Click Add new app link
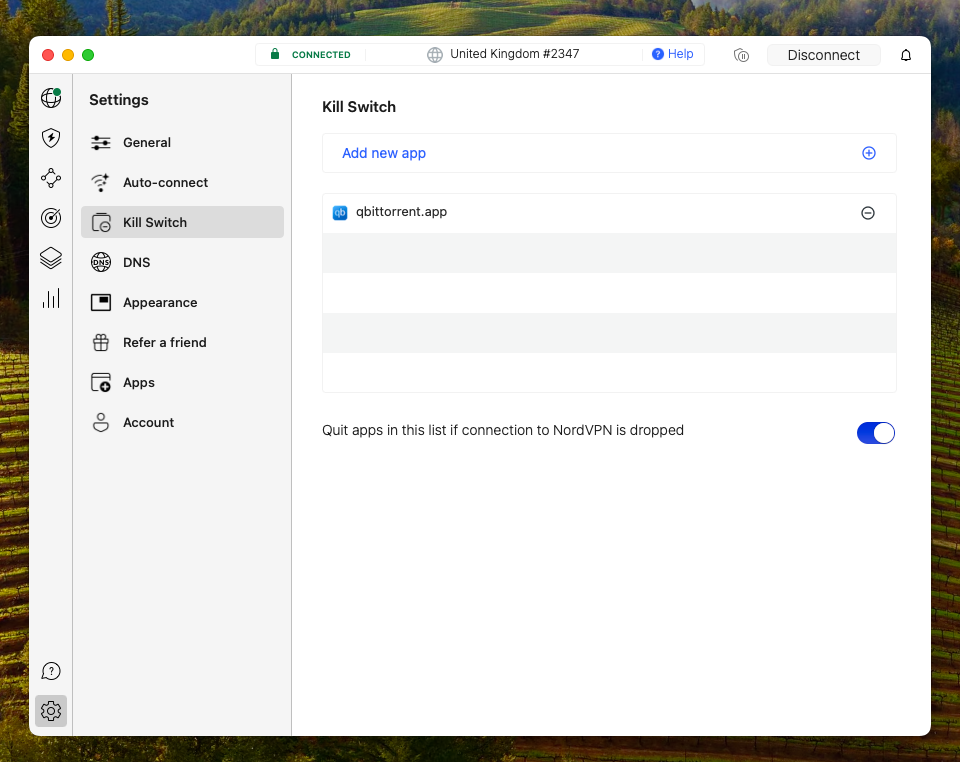Viewport: 960px width, 762px height. pos(384,153)
